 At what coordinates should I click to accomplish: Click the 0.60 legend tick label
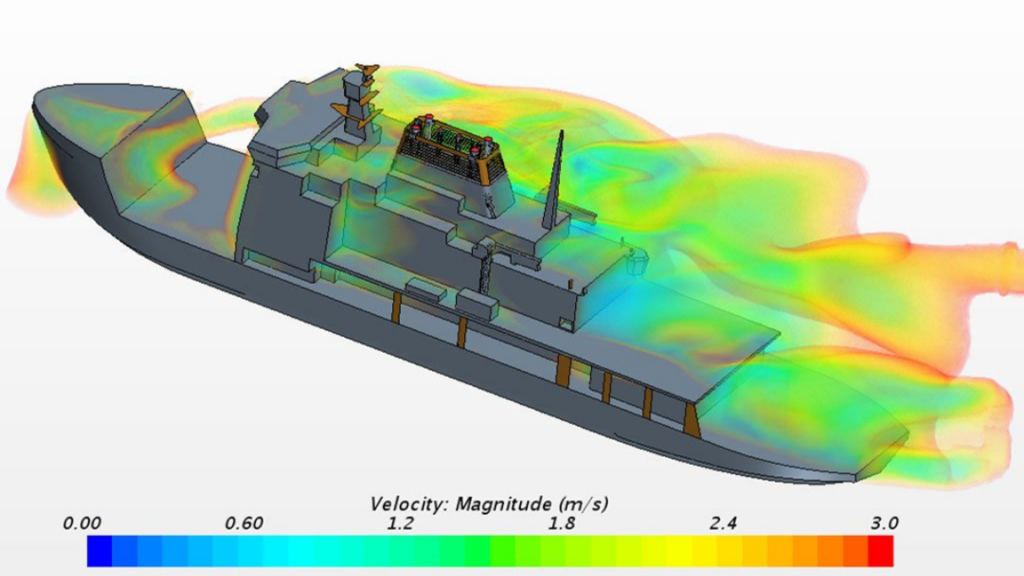click(245, 523)
